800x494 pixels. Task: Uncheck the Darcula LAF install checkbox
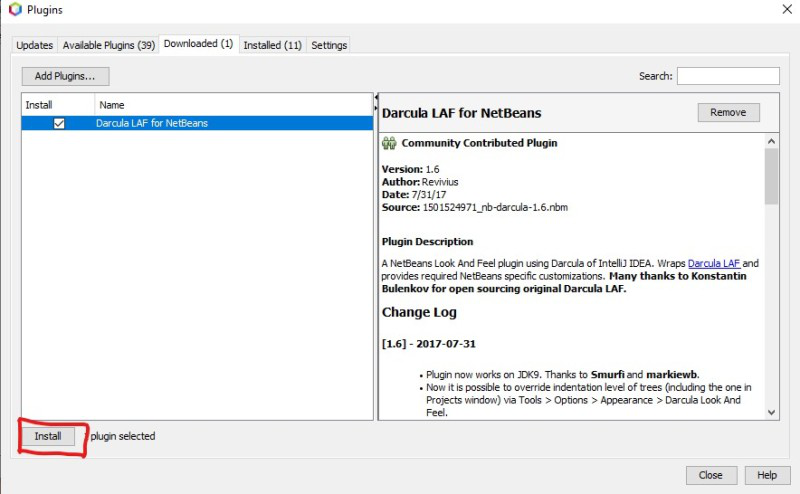59,124
